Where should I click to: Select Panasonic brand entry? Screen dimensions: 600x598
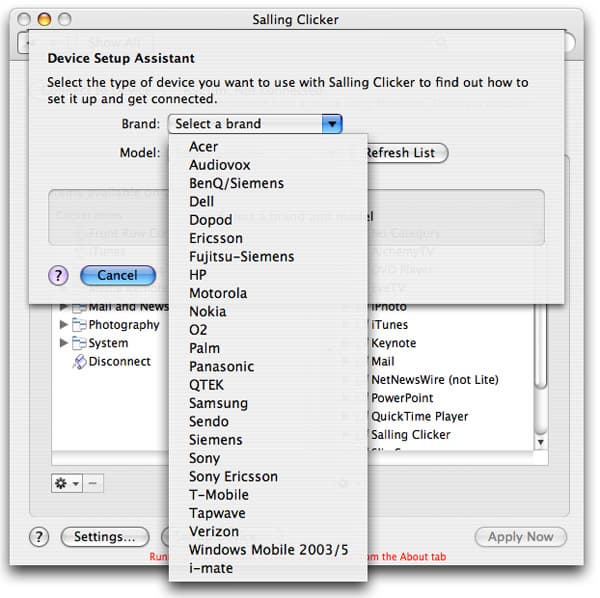point(268,367)
